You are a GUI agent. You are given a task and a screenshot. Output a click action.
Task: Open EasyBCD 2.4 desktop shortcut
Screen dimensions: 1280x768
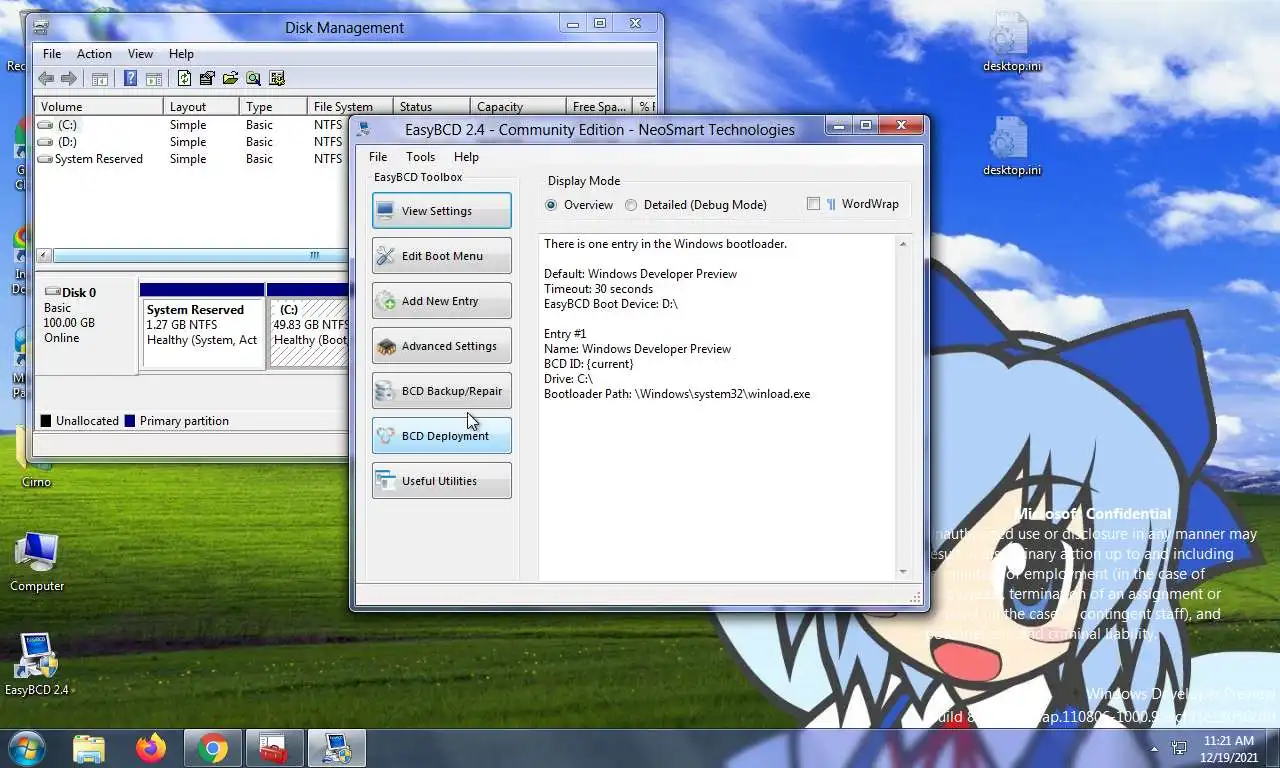click(x=36, y=664)
